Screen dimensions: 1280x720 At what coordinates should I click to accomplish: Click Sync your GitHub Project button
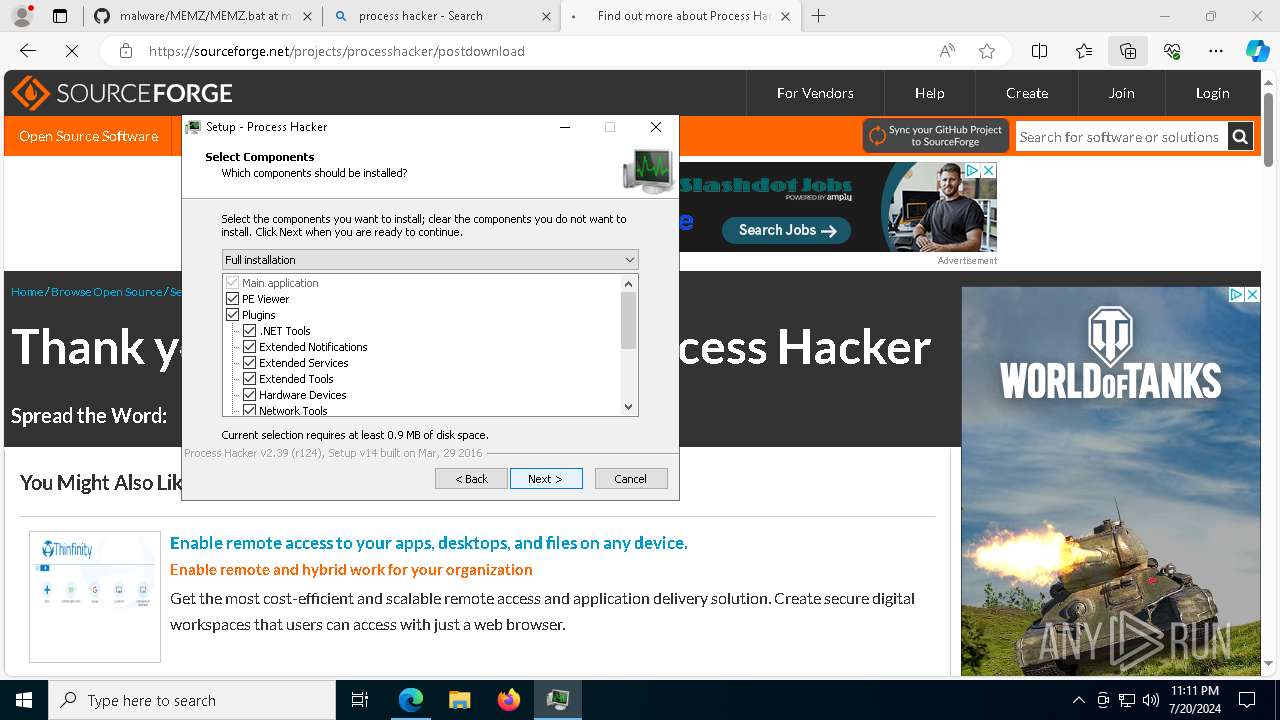(936, 136)
